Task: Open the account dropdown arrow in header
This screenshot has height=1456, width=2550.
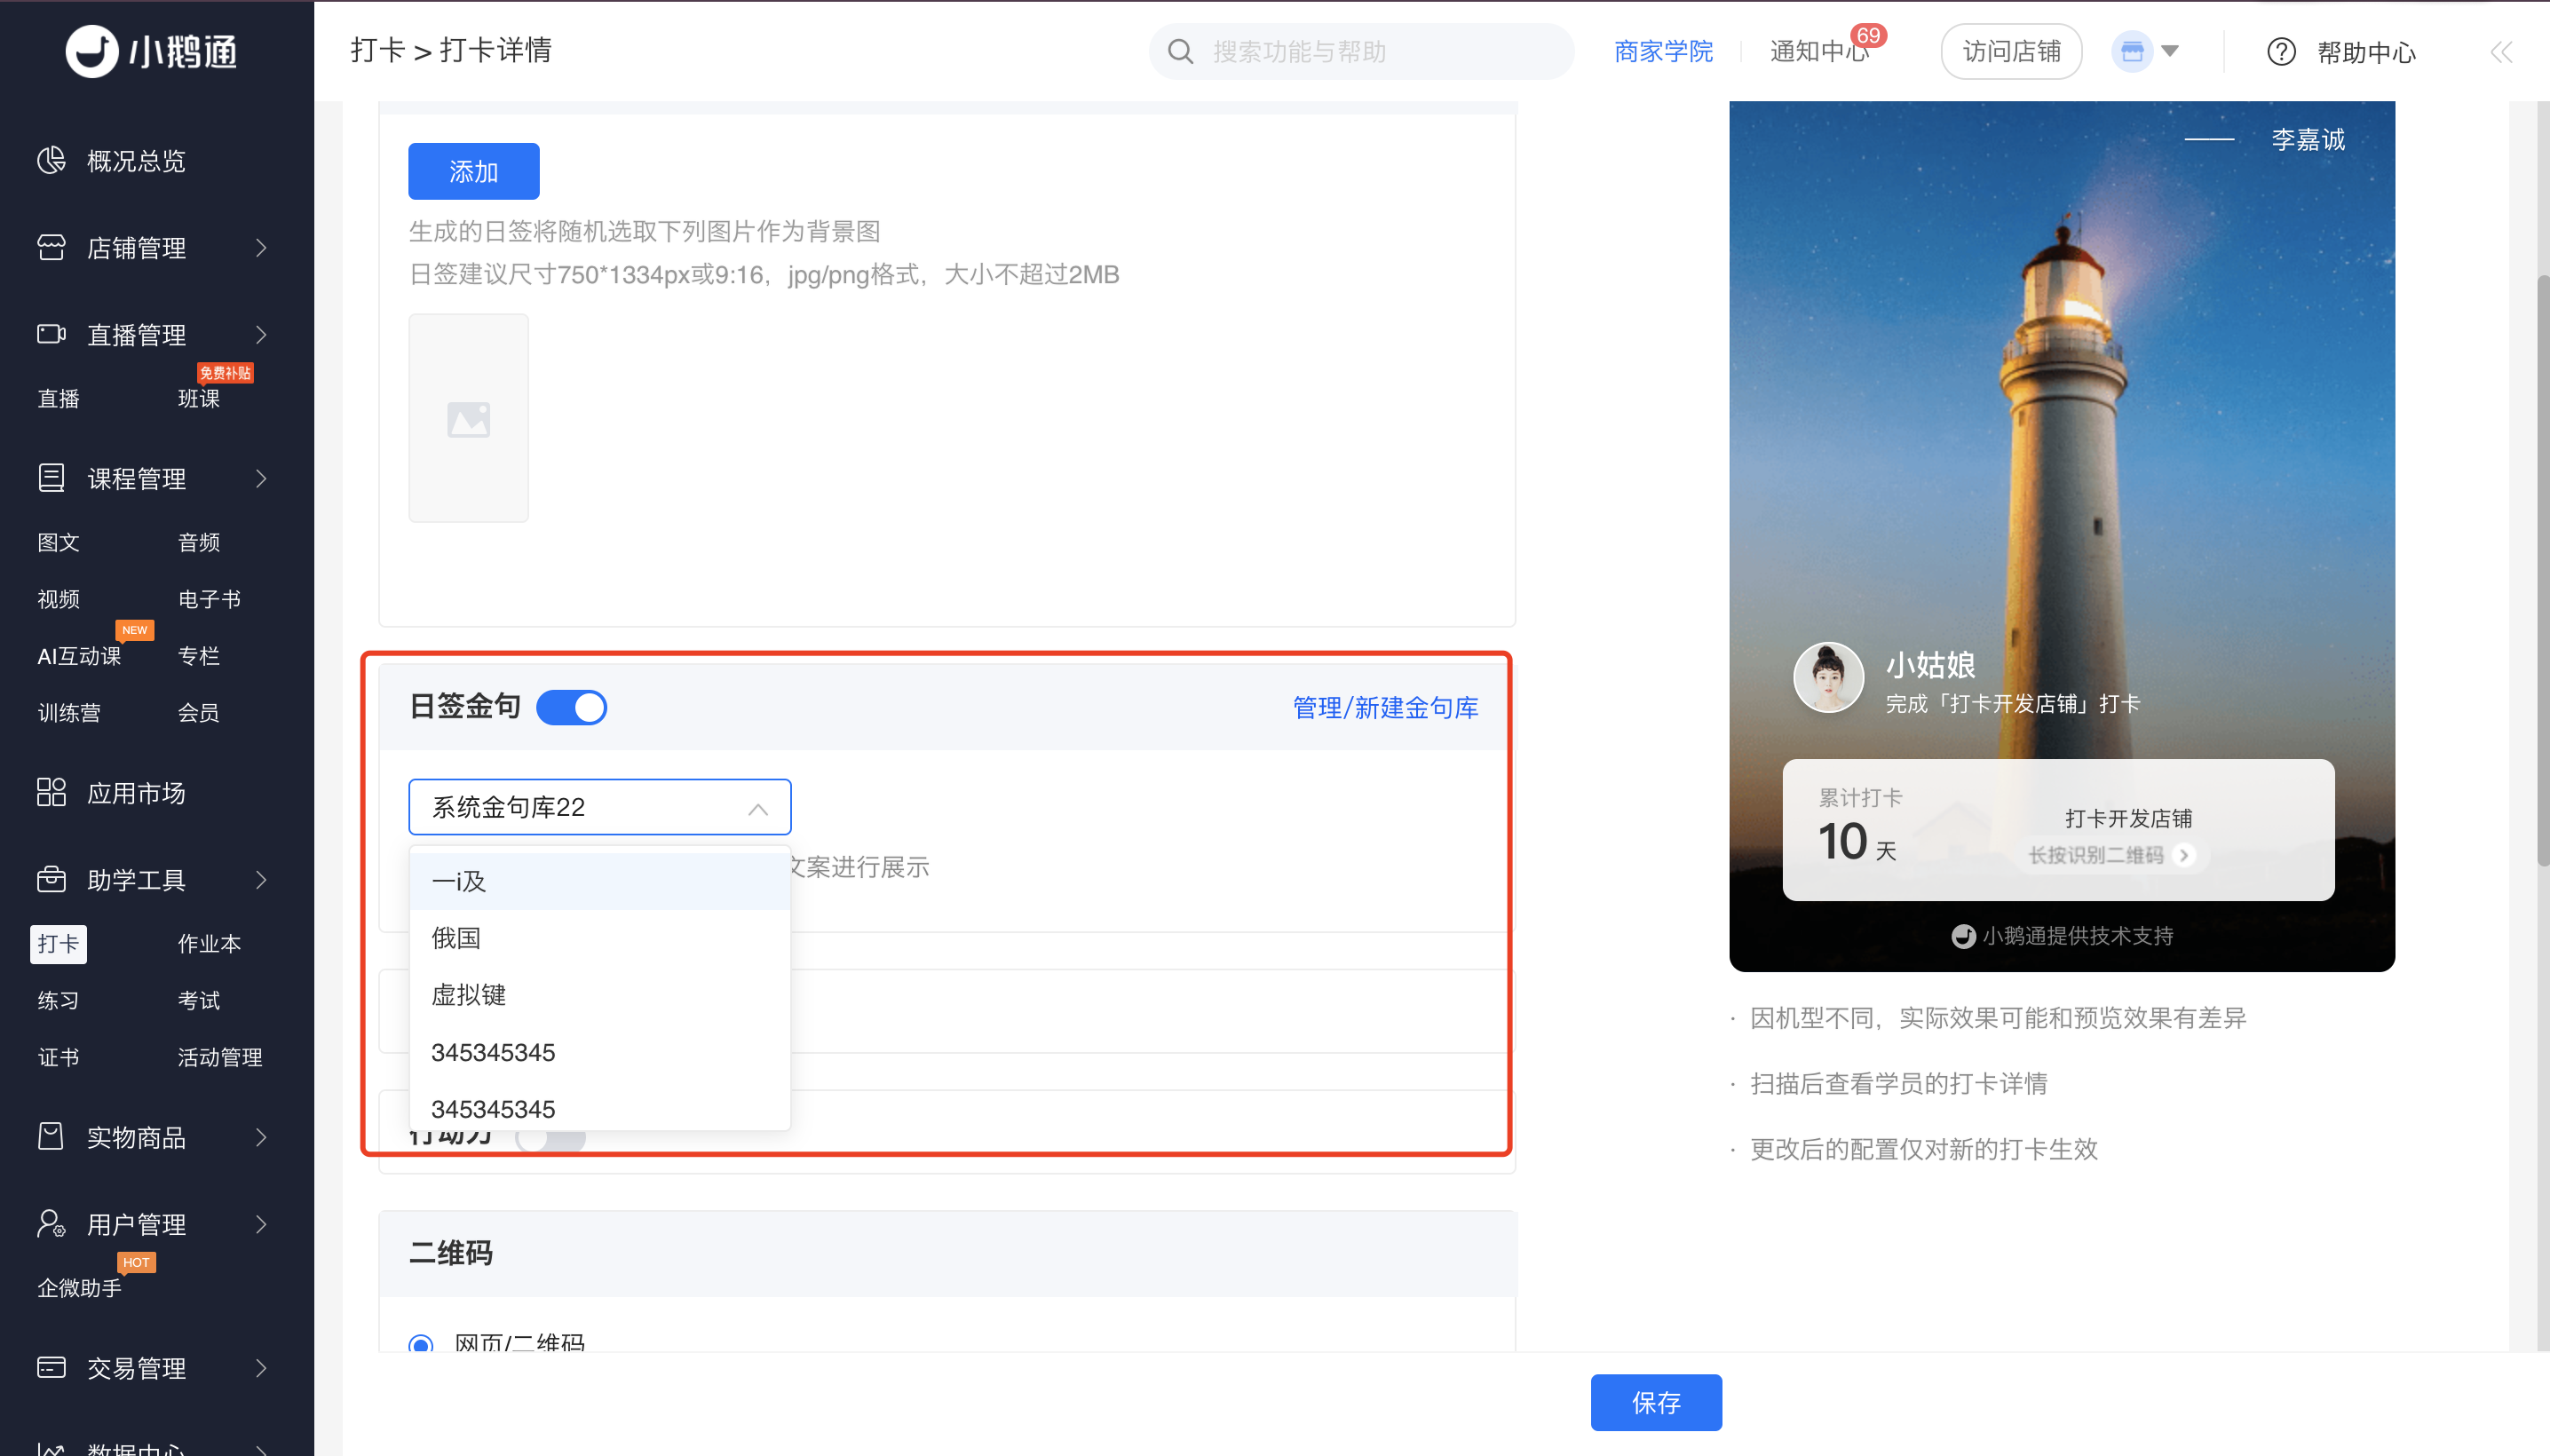Action: pos(2170,51)
